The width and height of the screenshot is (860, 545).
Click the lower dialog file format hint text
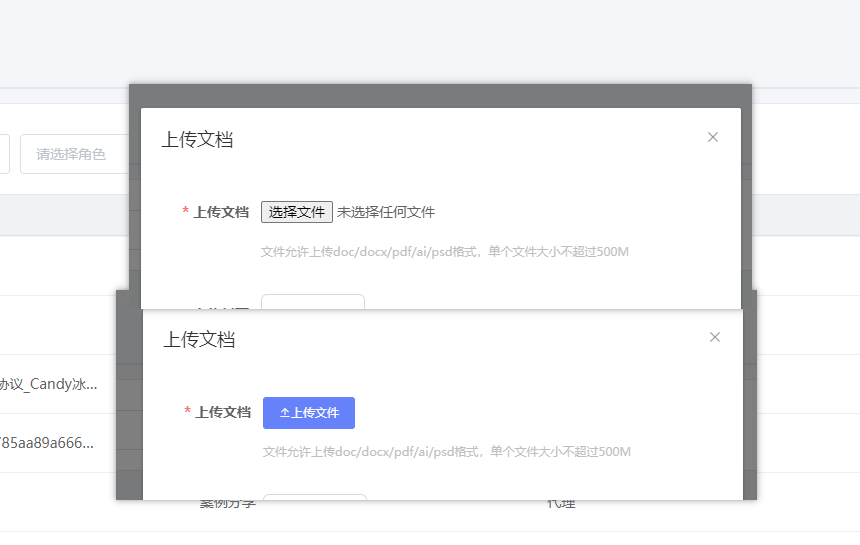[x=446, y=452]
